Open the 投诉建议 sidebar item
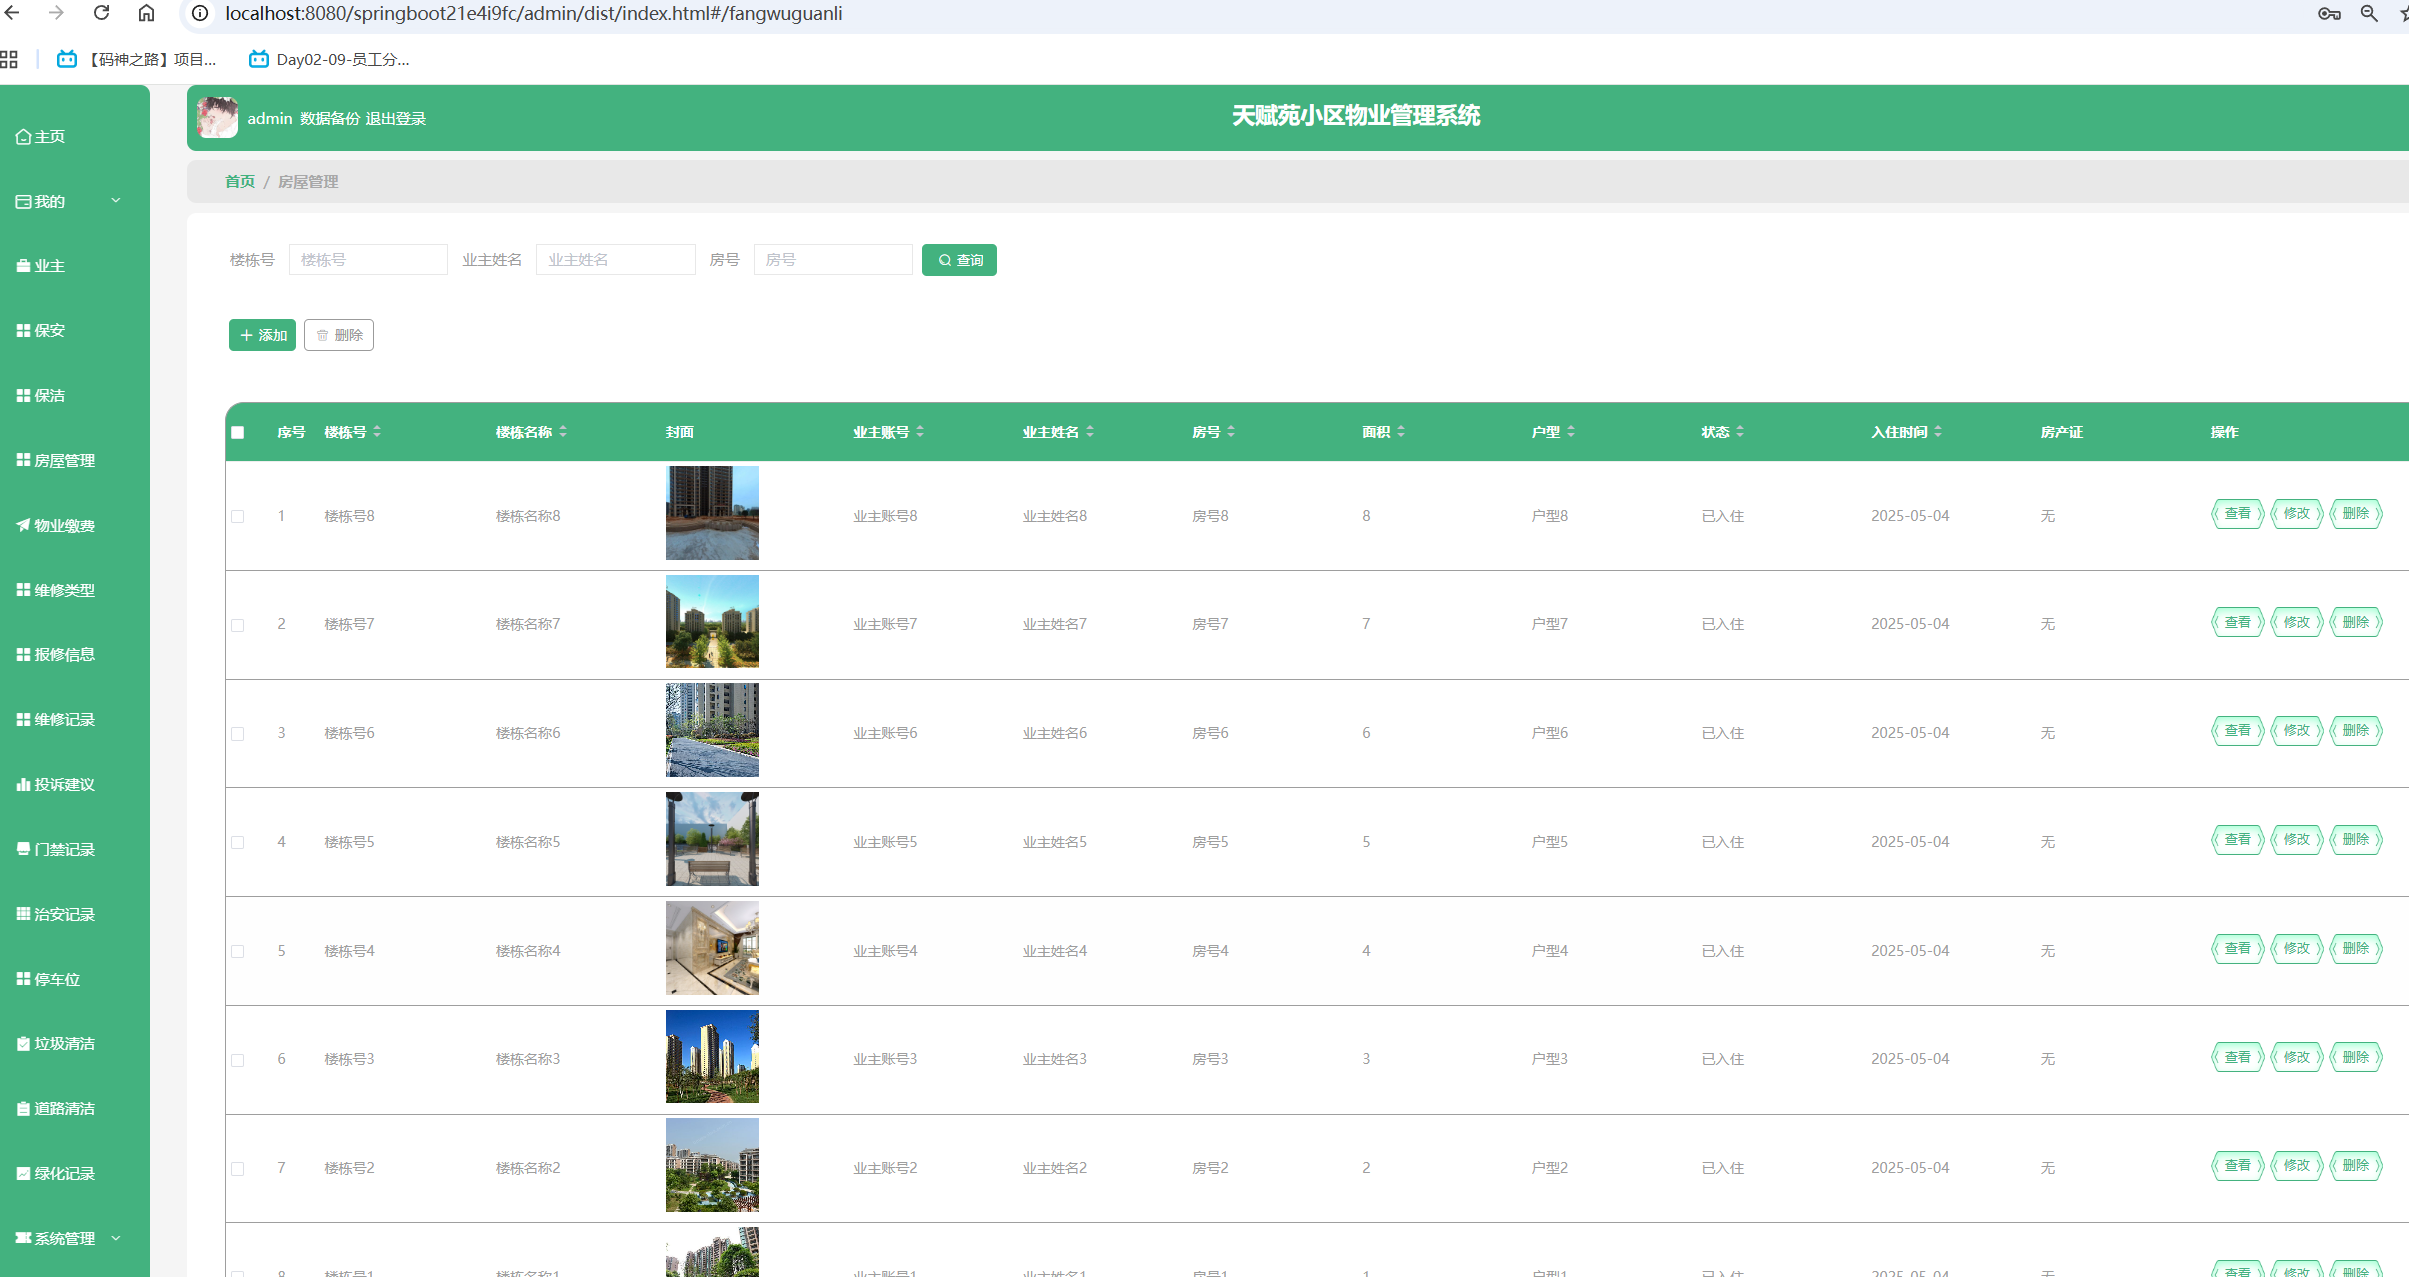Screen dimensions: 2409x1277 64,785
